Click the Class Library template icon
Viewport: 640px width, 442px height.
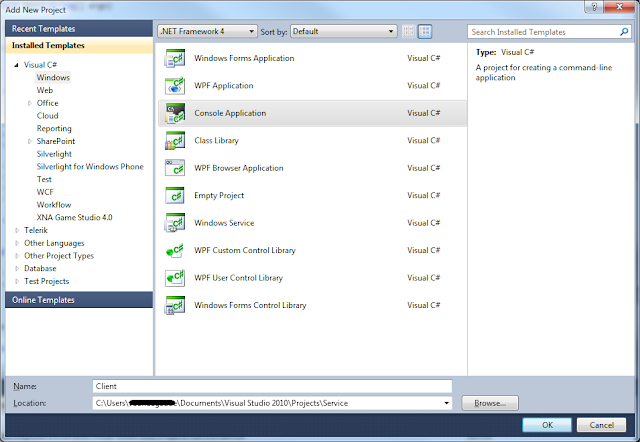175,140
